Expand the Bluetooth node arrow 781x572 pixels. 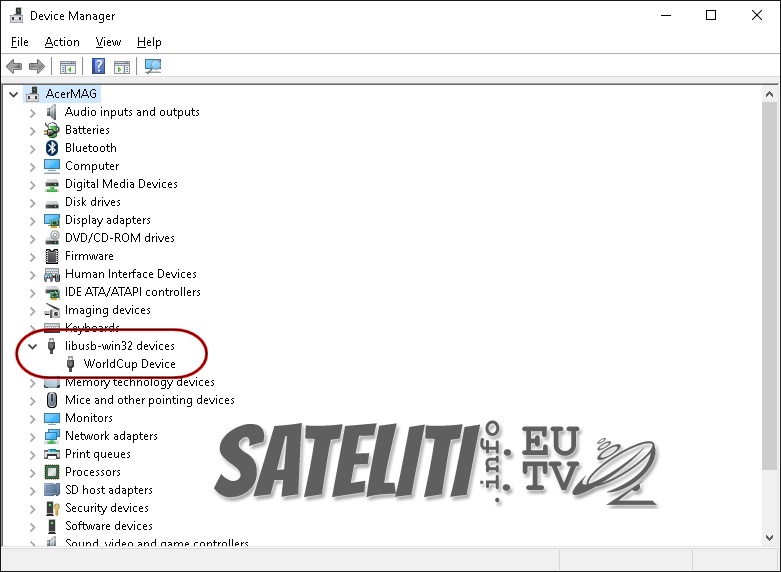point(32,148)
